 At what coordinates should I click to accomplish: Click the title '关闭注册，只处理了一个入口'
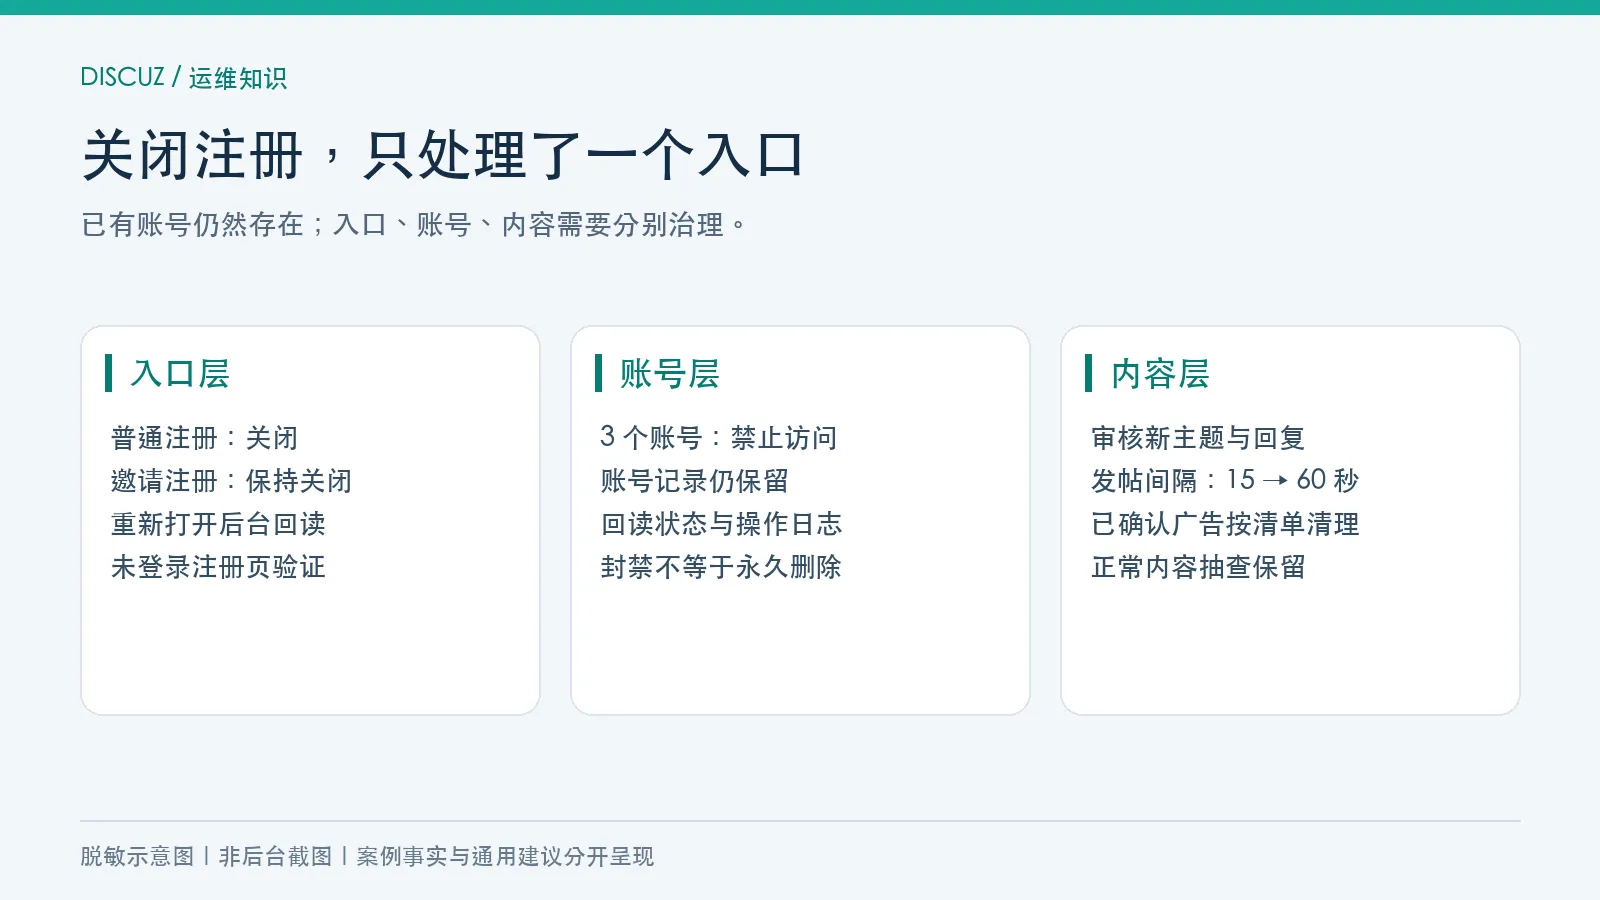pyautogui.click(x=443, y=156)
